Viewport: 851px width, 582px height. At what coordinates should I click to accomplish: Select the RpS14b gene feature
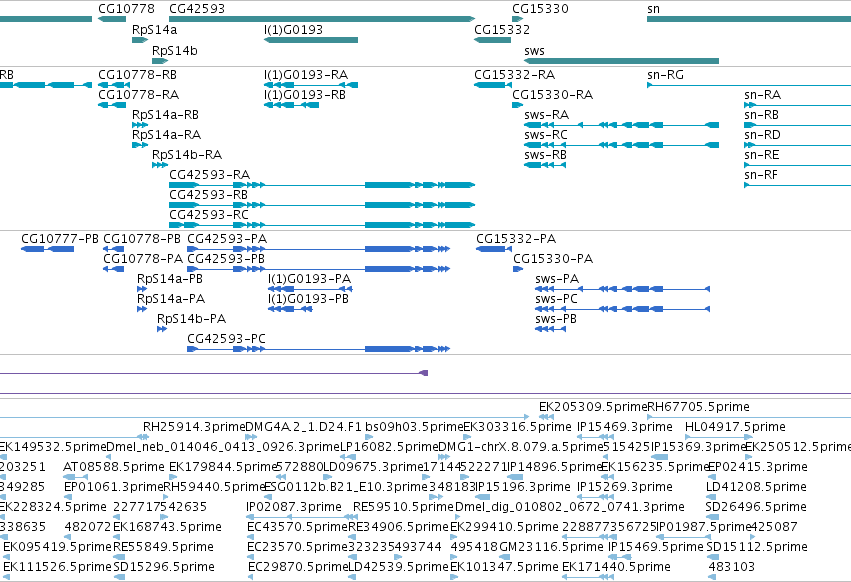click(x=160, y=61)
